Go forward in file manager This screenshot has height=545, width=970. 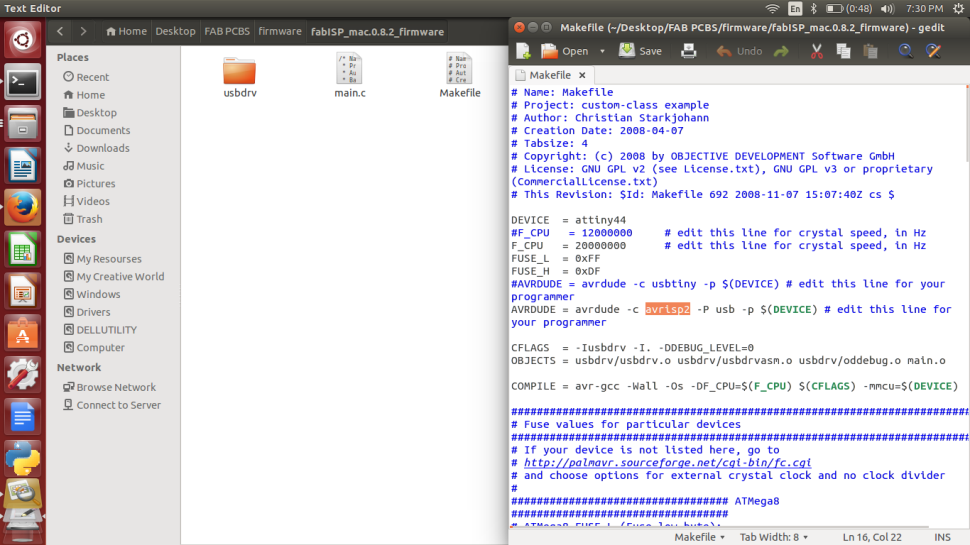[x=83, y=31]
